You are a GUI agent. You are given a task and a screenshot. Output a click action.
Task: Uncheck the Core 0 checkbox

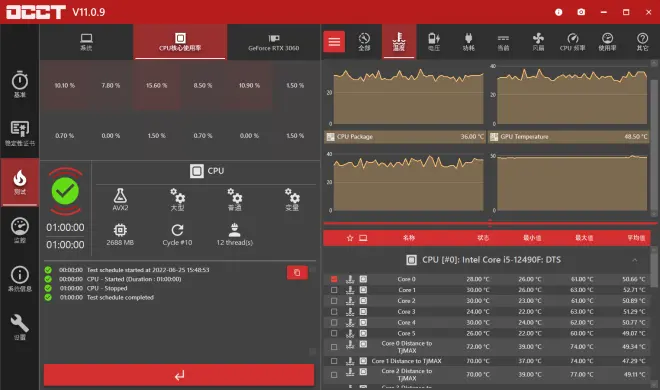334,279
